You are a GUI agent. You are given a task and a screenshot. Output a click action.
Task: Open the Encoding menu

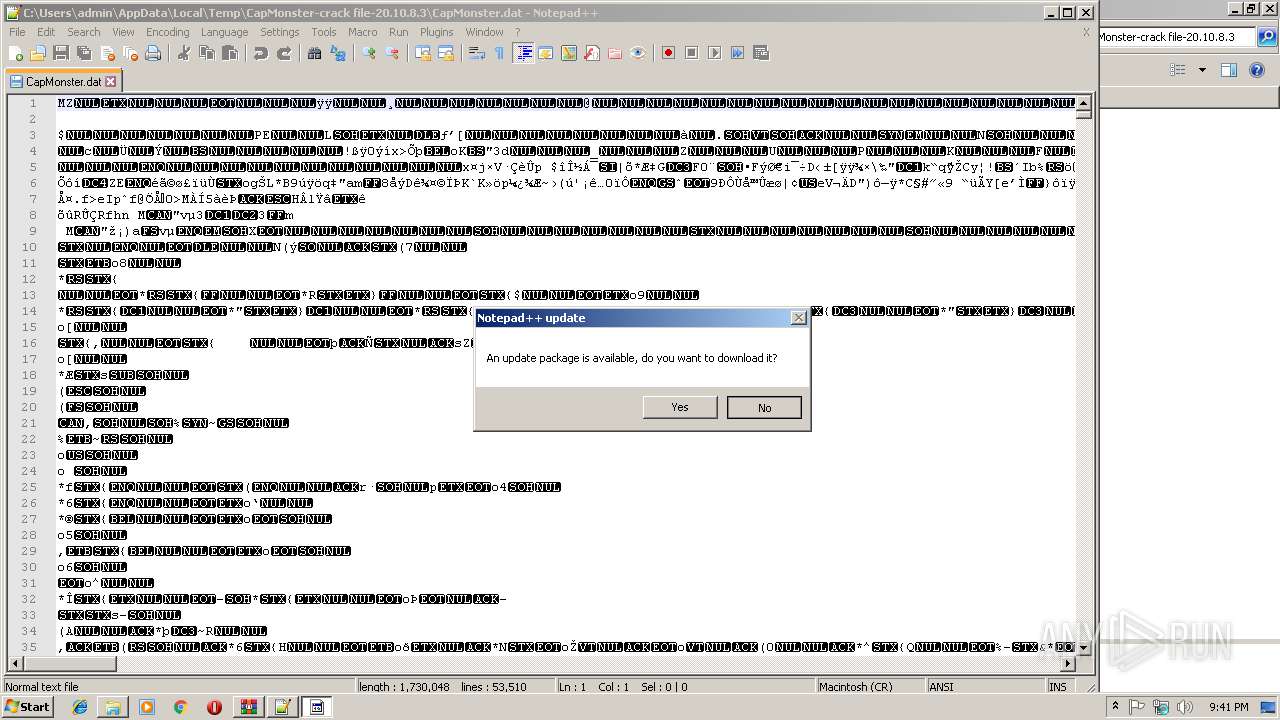[168, 32]
